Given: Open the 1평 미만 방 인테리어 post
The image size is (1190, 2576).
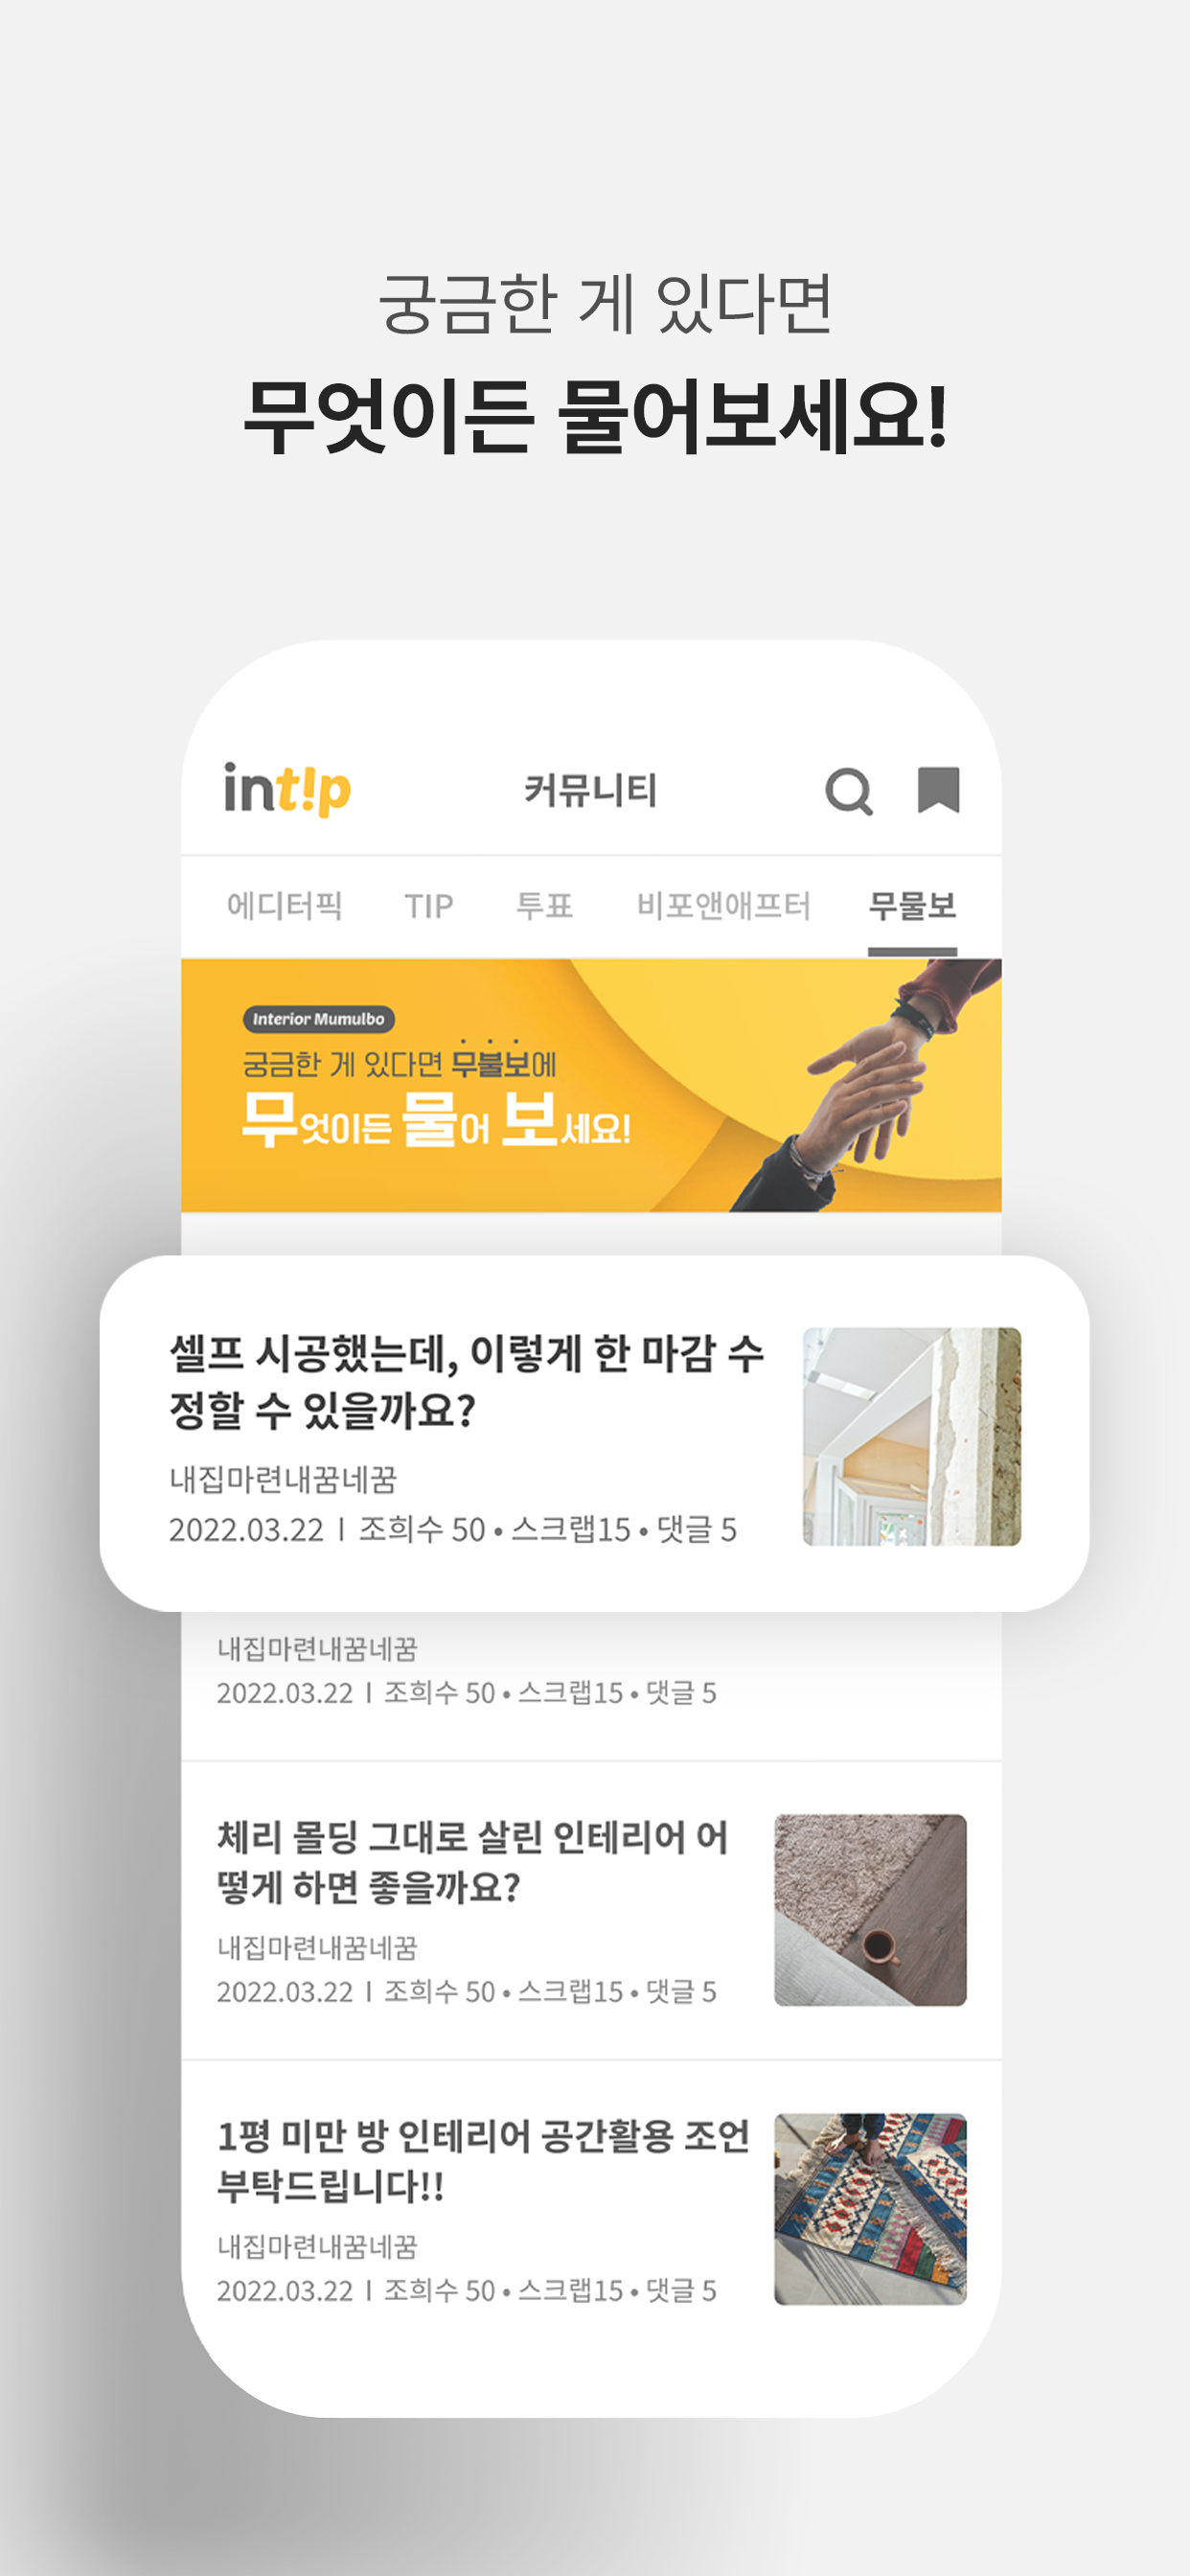Looking at the screenshot, I should (x=483, y=2160).
